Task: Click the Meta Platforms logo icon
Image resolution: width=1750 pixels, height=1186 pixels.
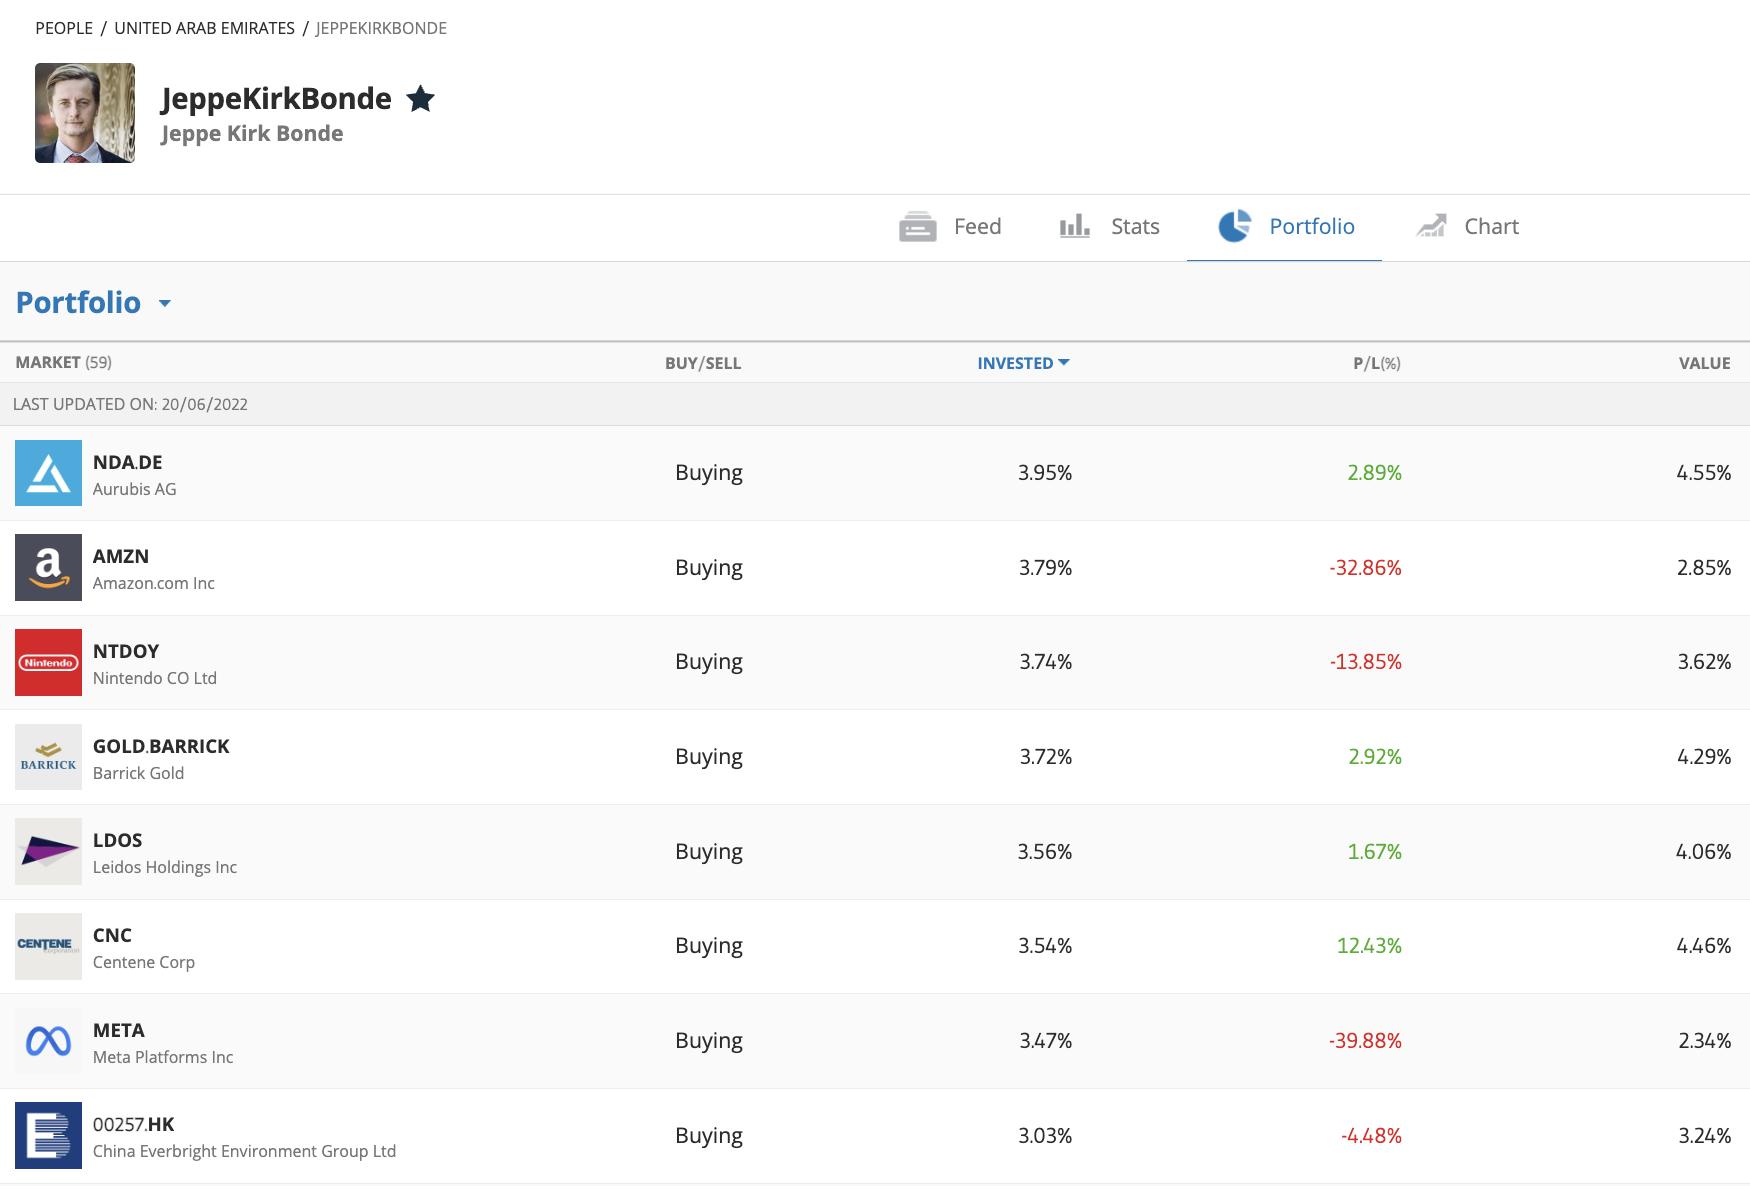Action: 48,1041
